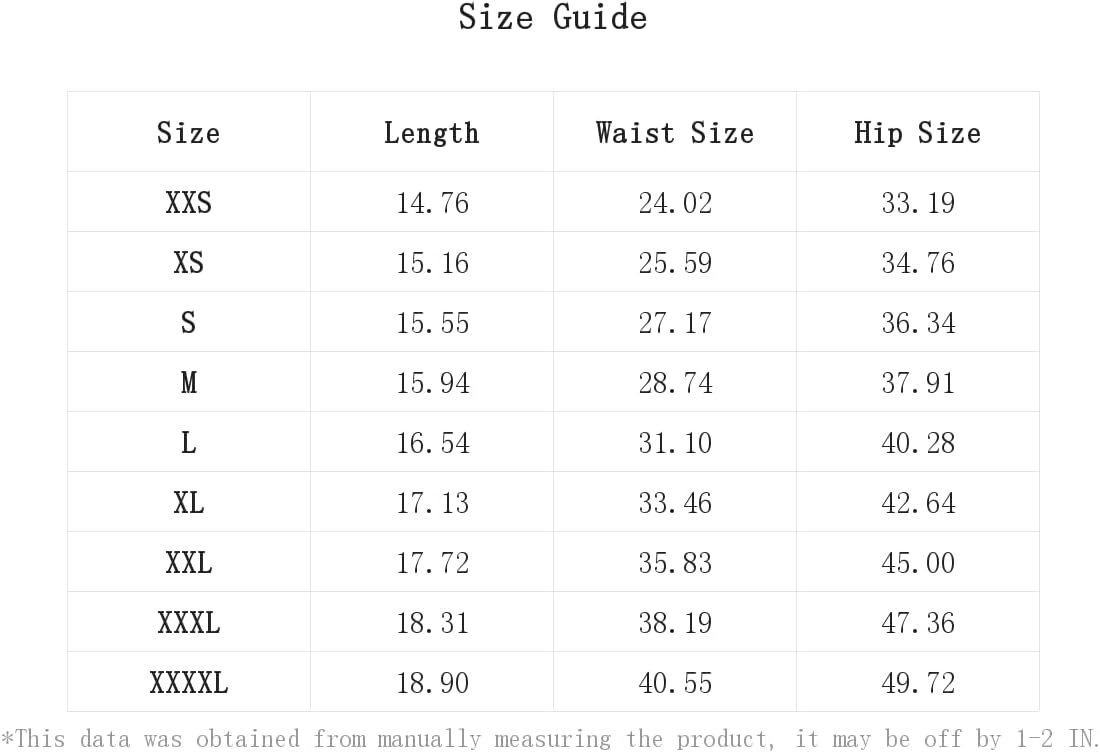Viewport: 1100px width, 753px height.
Task: Click the M size row label
Action: pyautogui.click(x=189, y=382)
